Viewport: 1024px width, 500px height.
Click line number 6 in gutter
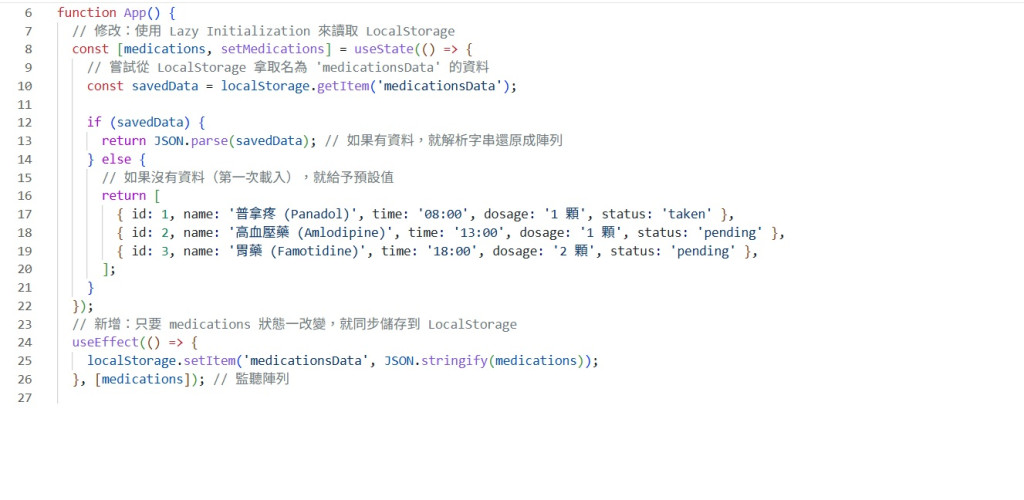click(x=27, y=13)
